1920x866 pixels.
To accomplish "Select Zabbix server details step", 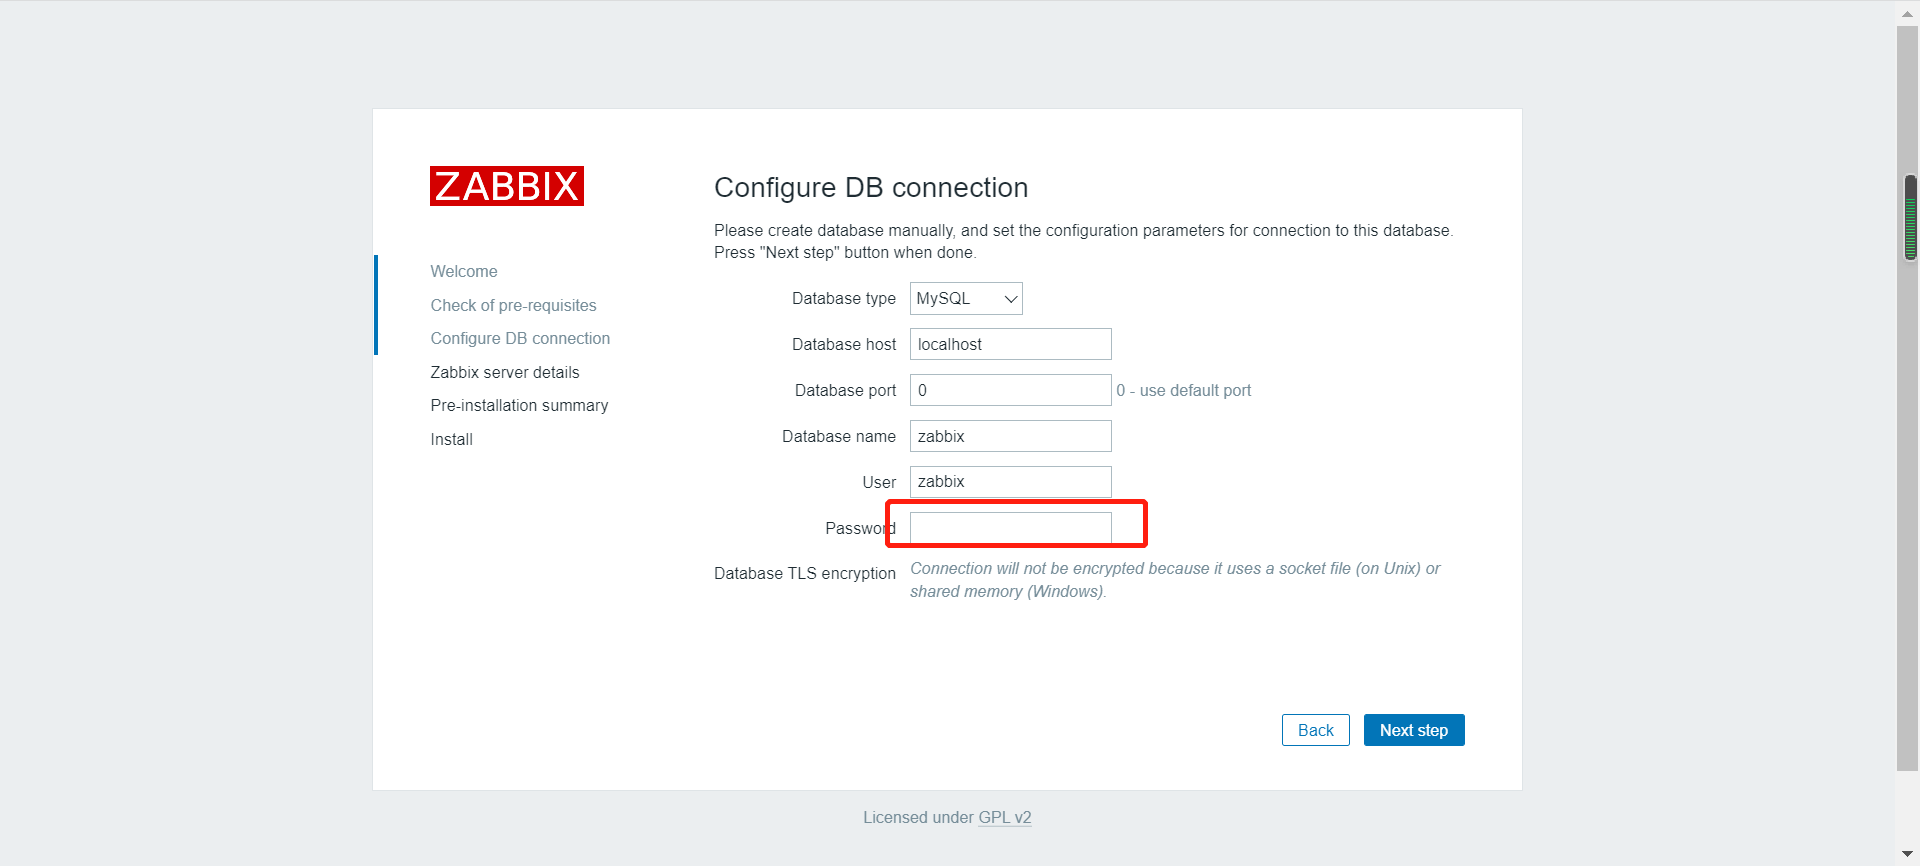I will (505, 372).
